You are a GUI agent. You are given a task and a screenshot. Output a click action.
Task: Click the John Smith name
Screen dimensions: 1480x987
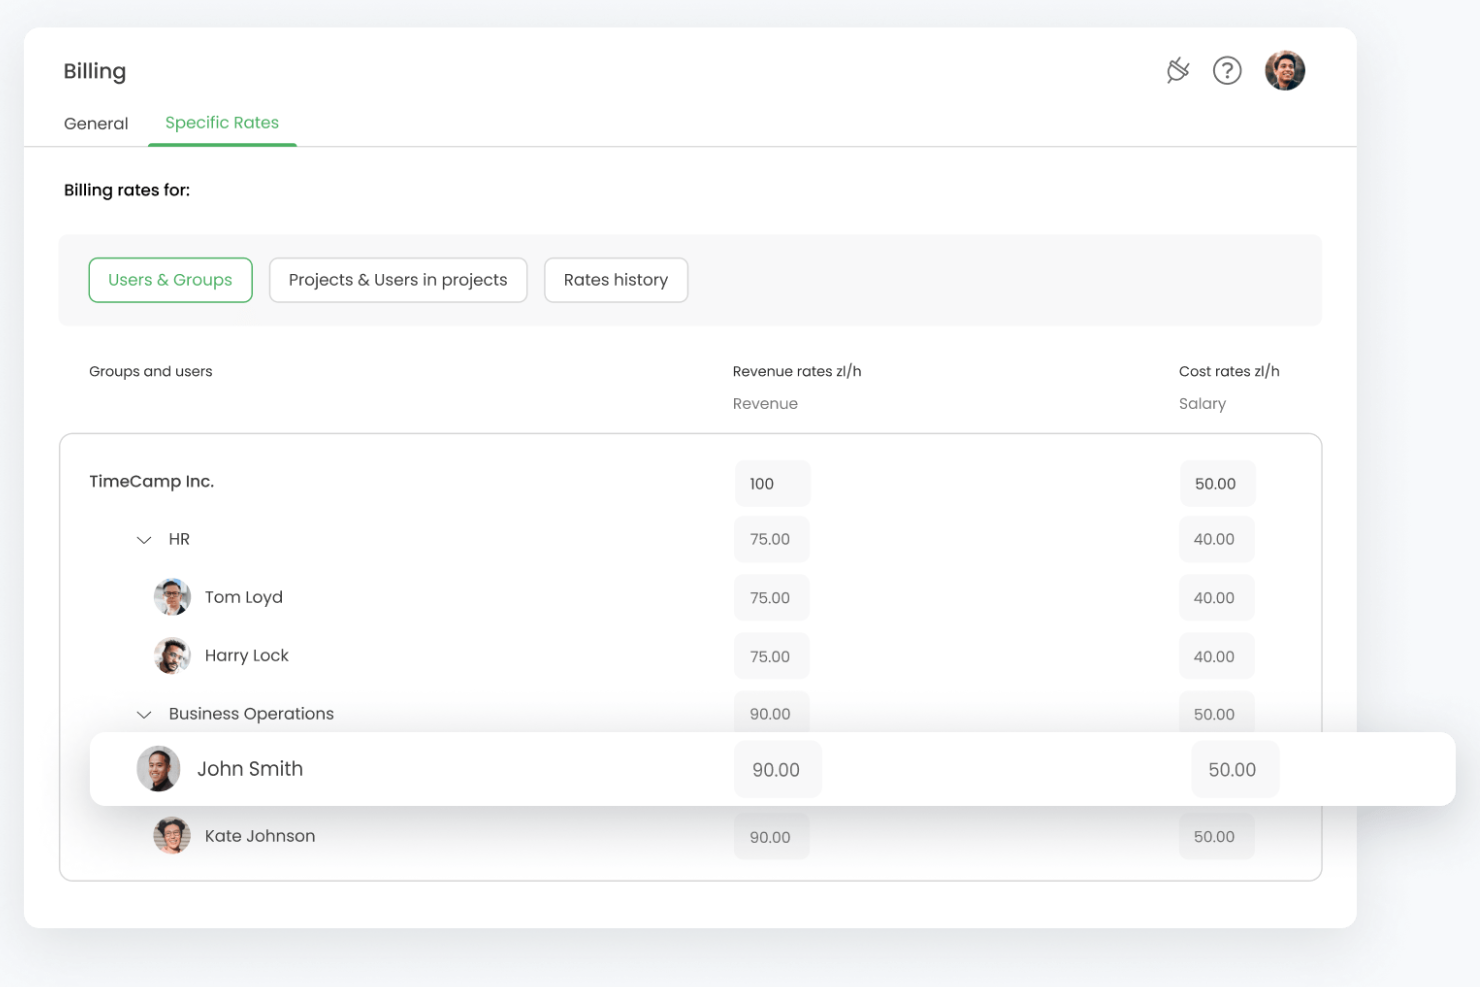tap(250, 769)
